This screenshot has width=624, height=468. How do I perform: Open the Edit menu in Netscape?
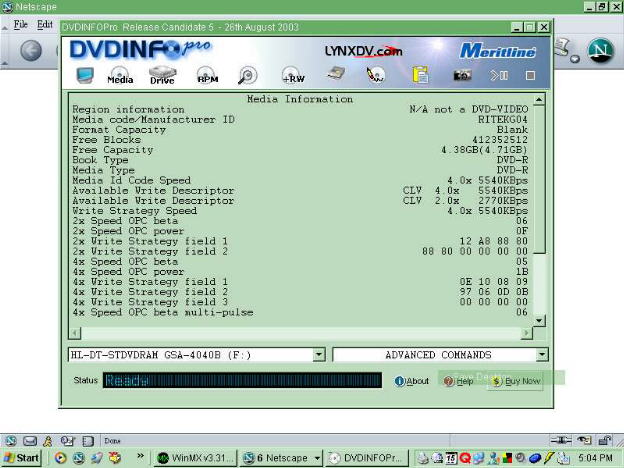click(45, 25)
